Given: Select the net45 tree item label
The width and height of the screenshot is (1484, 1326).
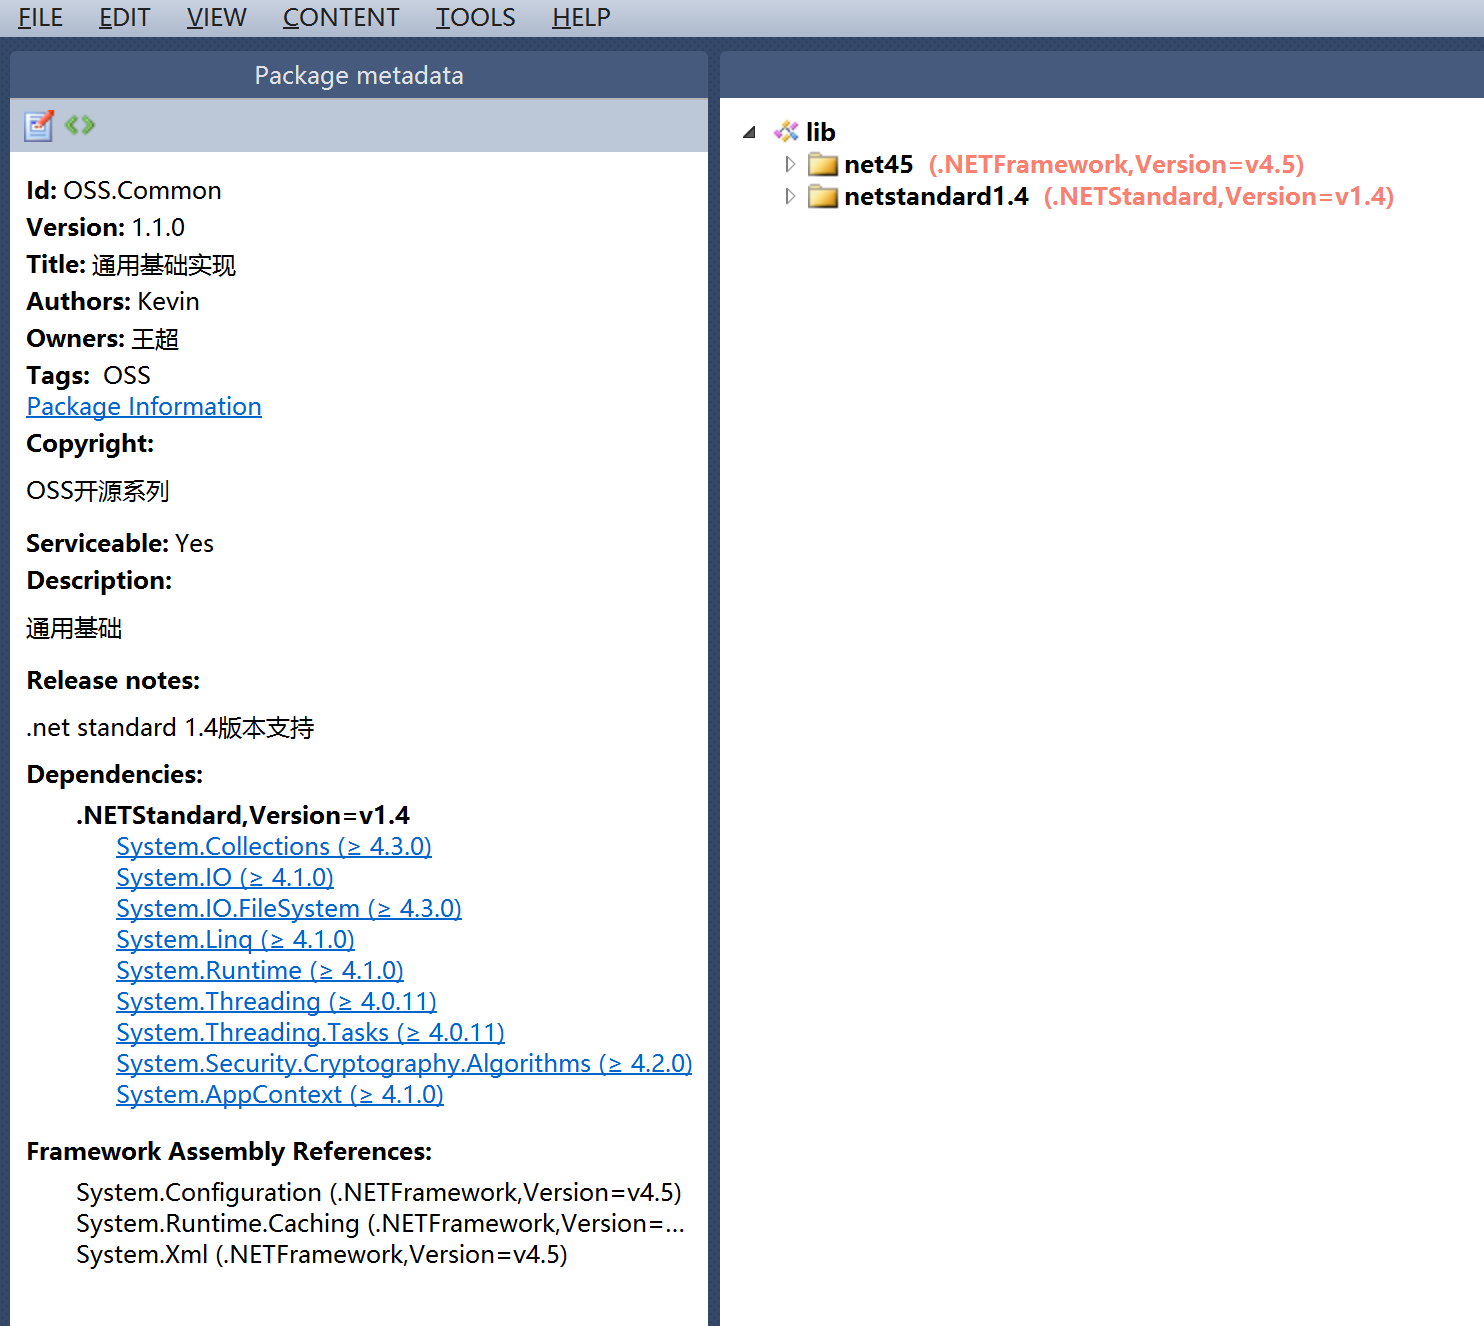Looking at the screenshot, I should tap(878, 164).
